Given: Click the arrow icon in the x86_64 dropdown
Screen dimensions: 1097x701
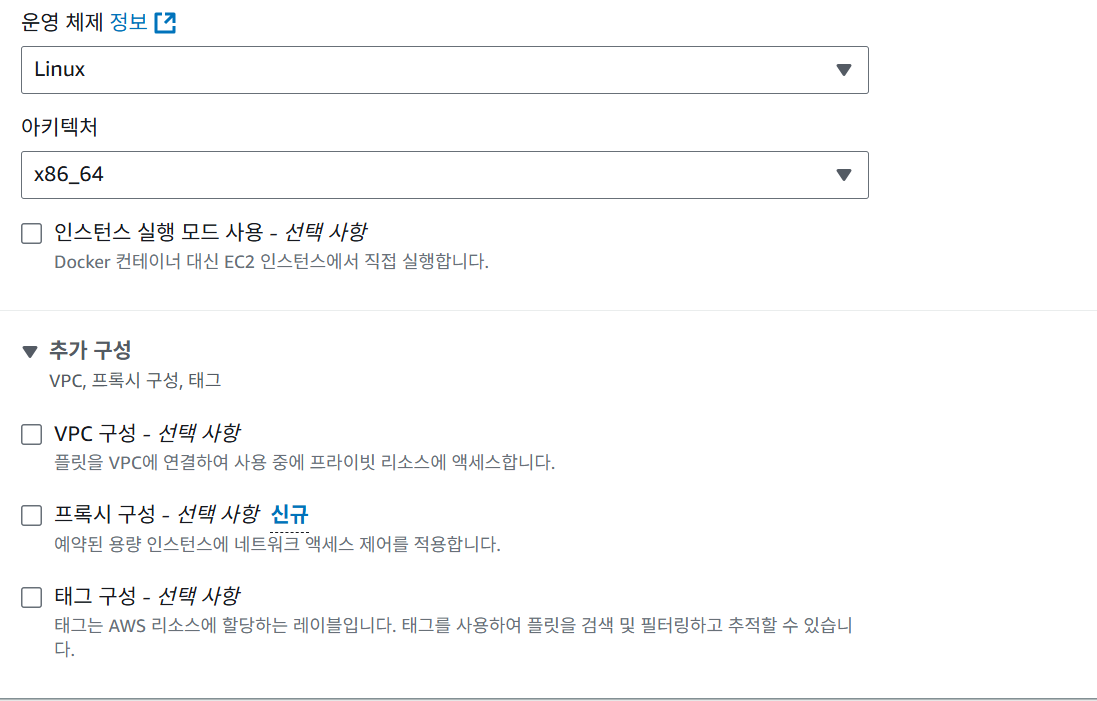Looking at the screenshot, I should (843, 175).
